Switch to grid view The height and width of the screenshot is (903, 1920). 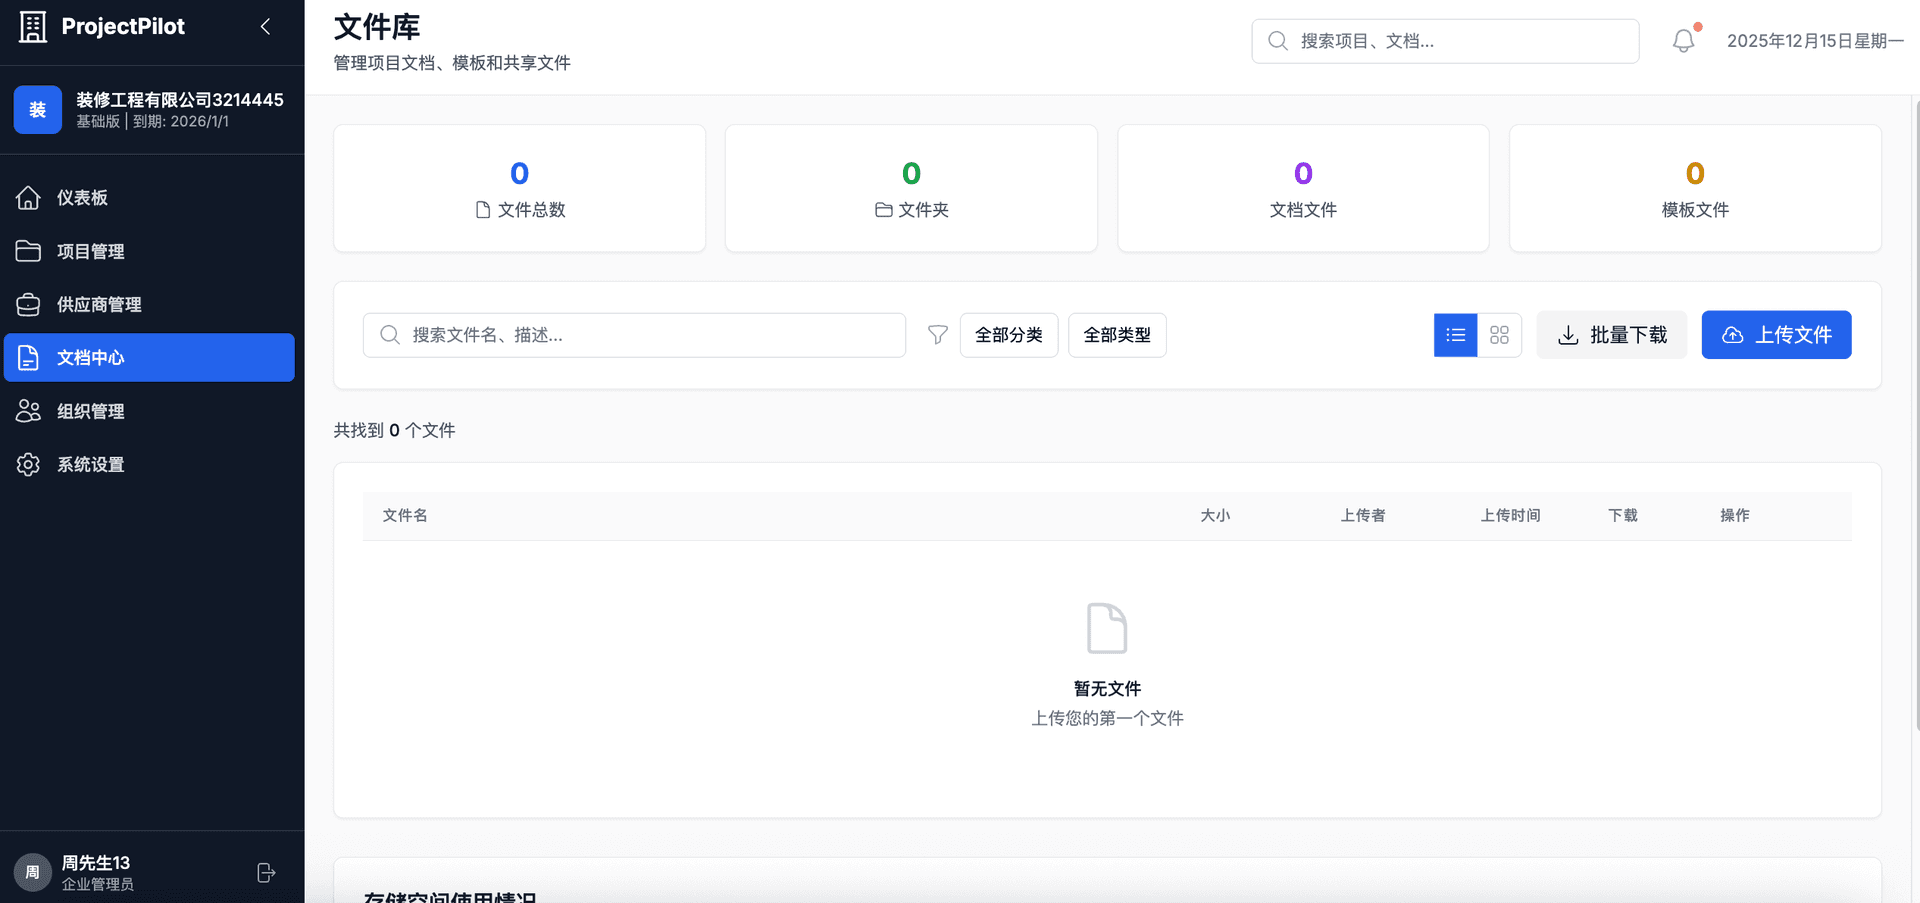1499,335
